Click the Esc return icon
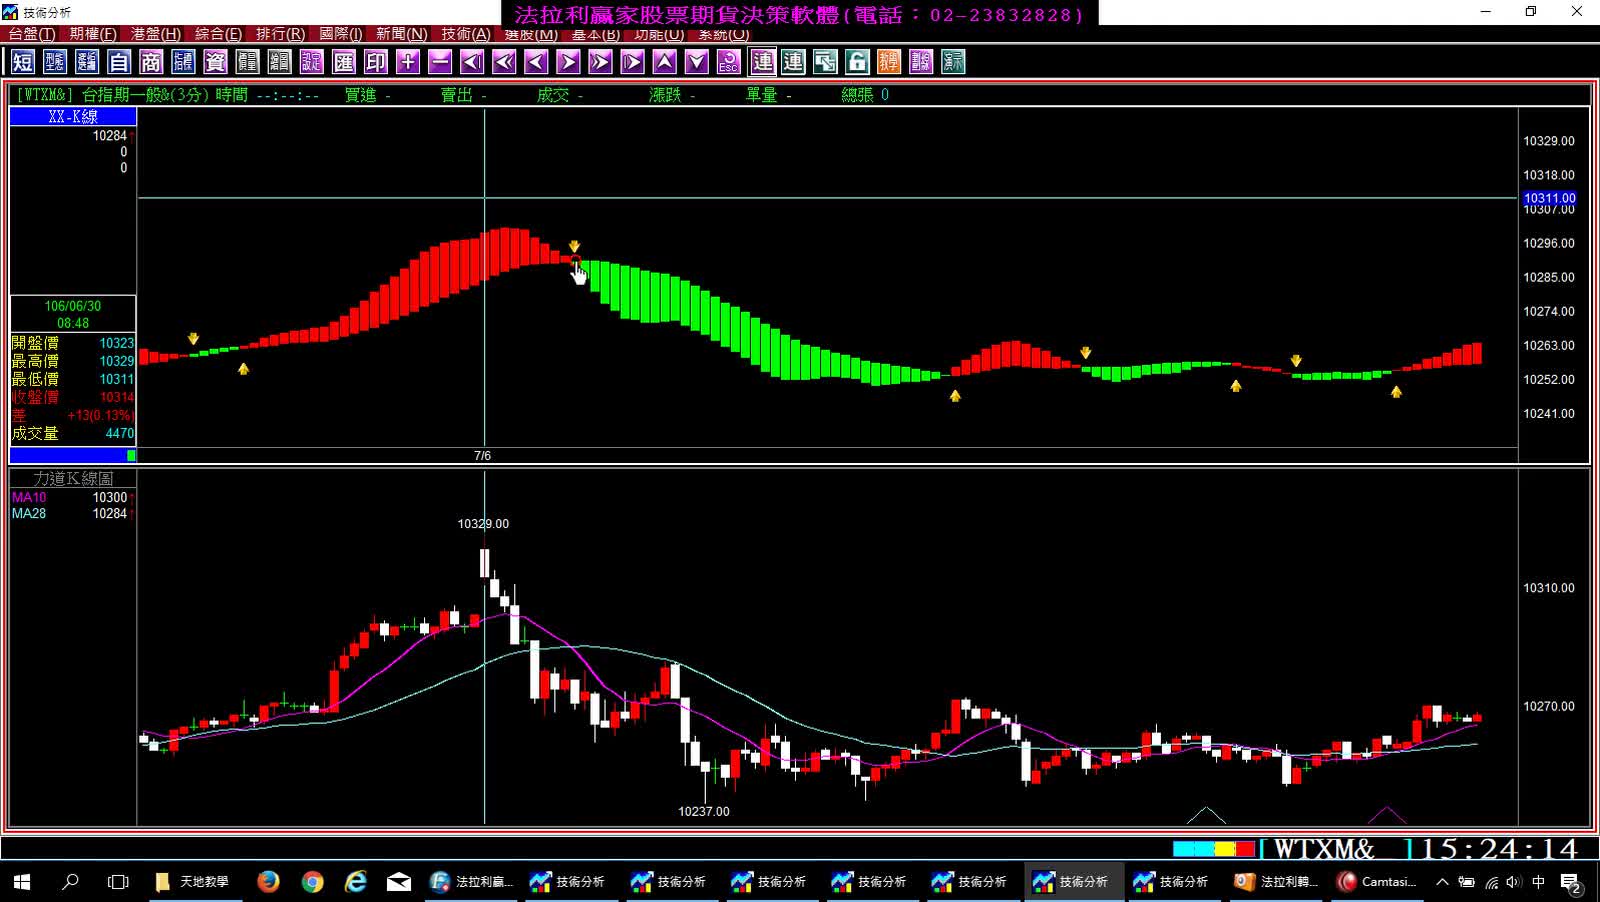 [x=729, y=62]
